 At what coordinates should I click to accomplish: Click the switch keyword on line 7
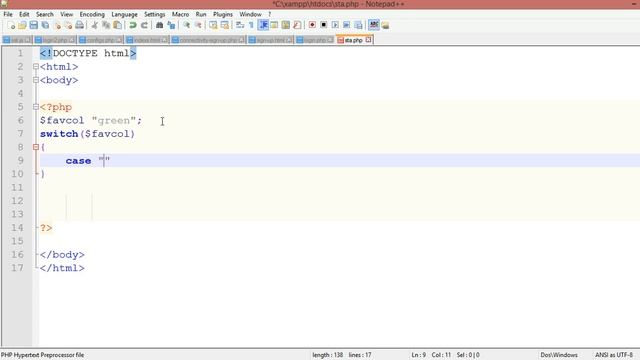coord(59,134)
